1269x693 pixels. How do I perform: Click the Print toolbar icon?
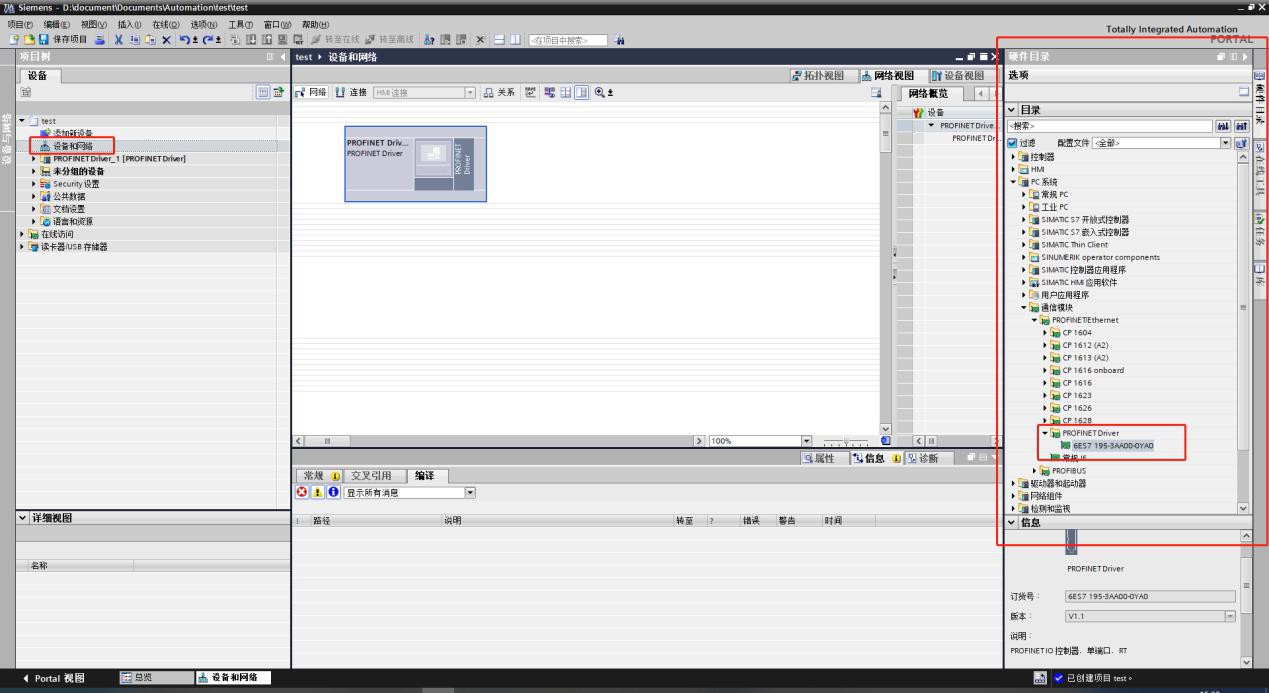100,40
